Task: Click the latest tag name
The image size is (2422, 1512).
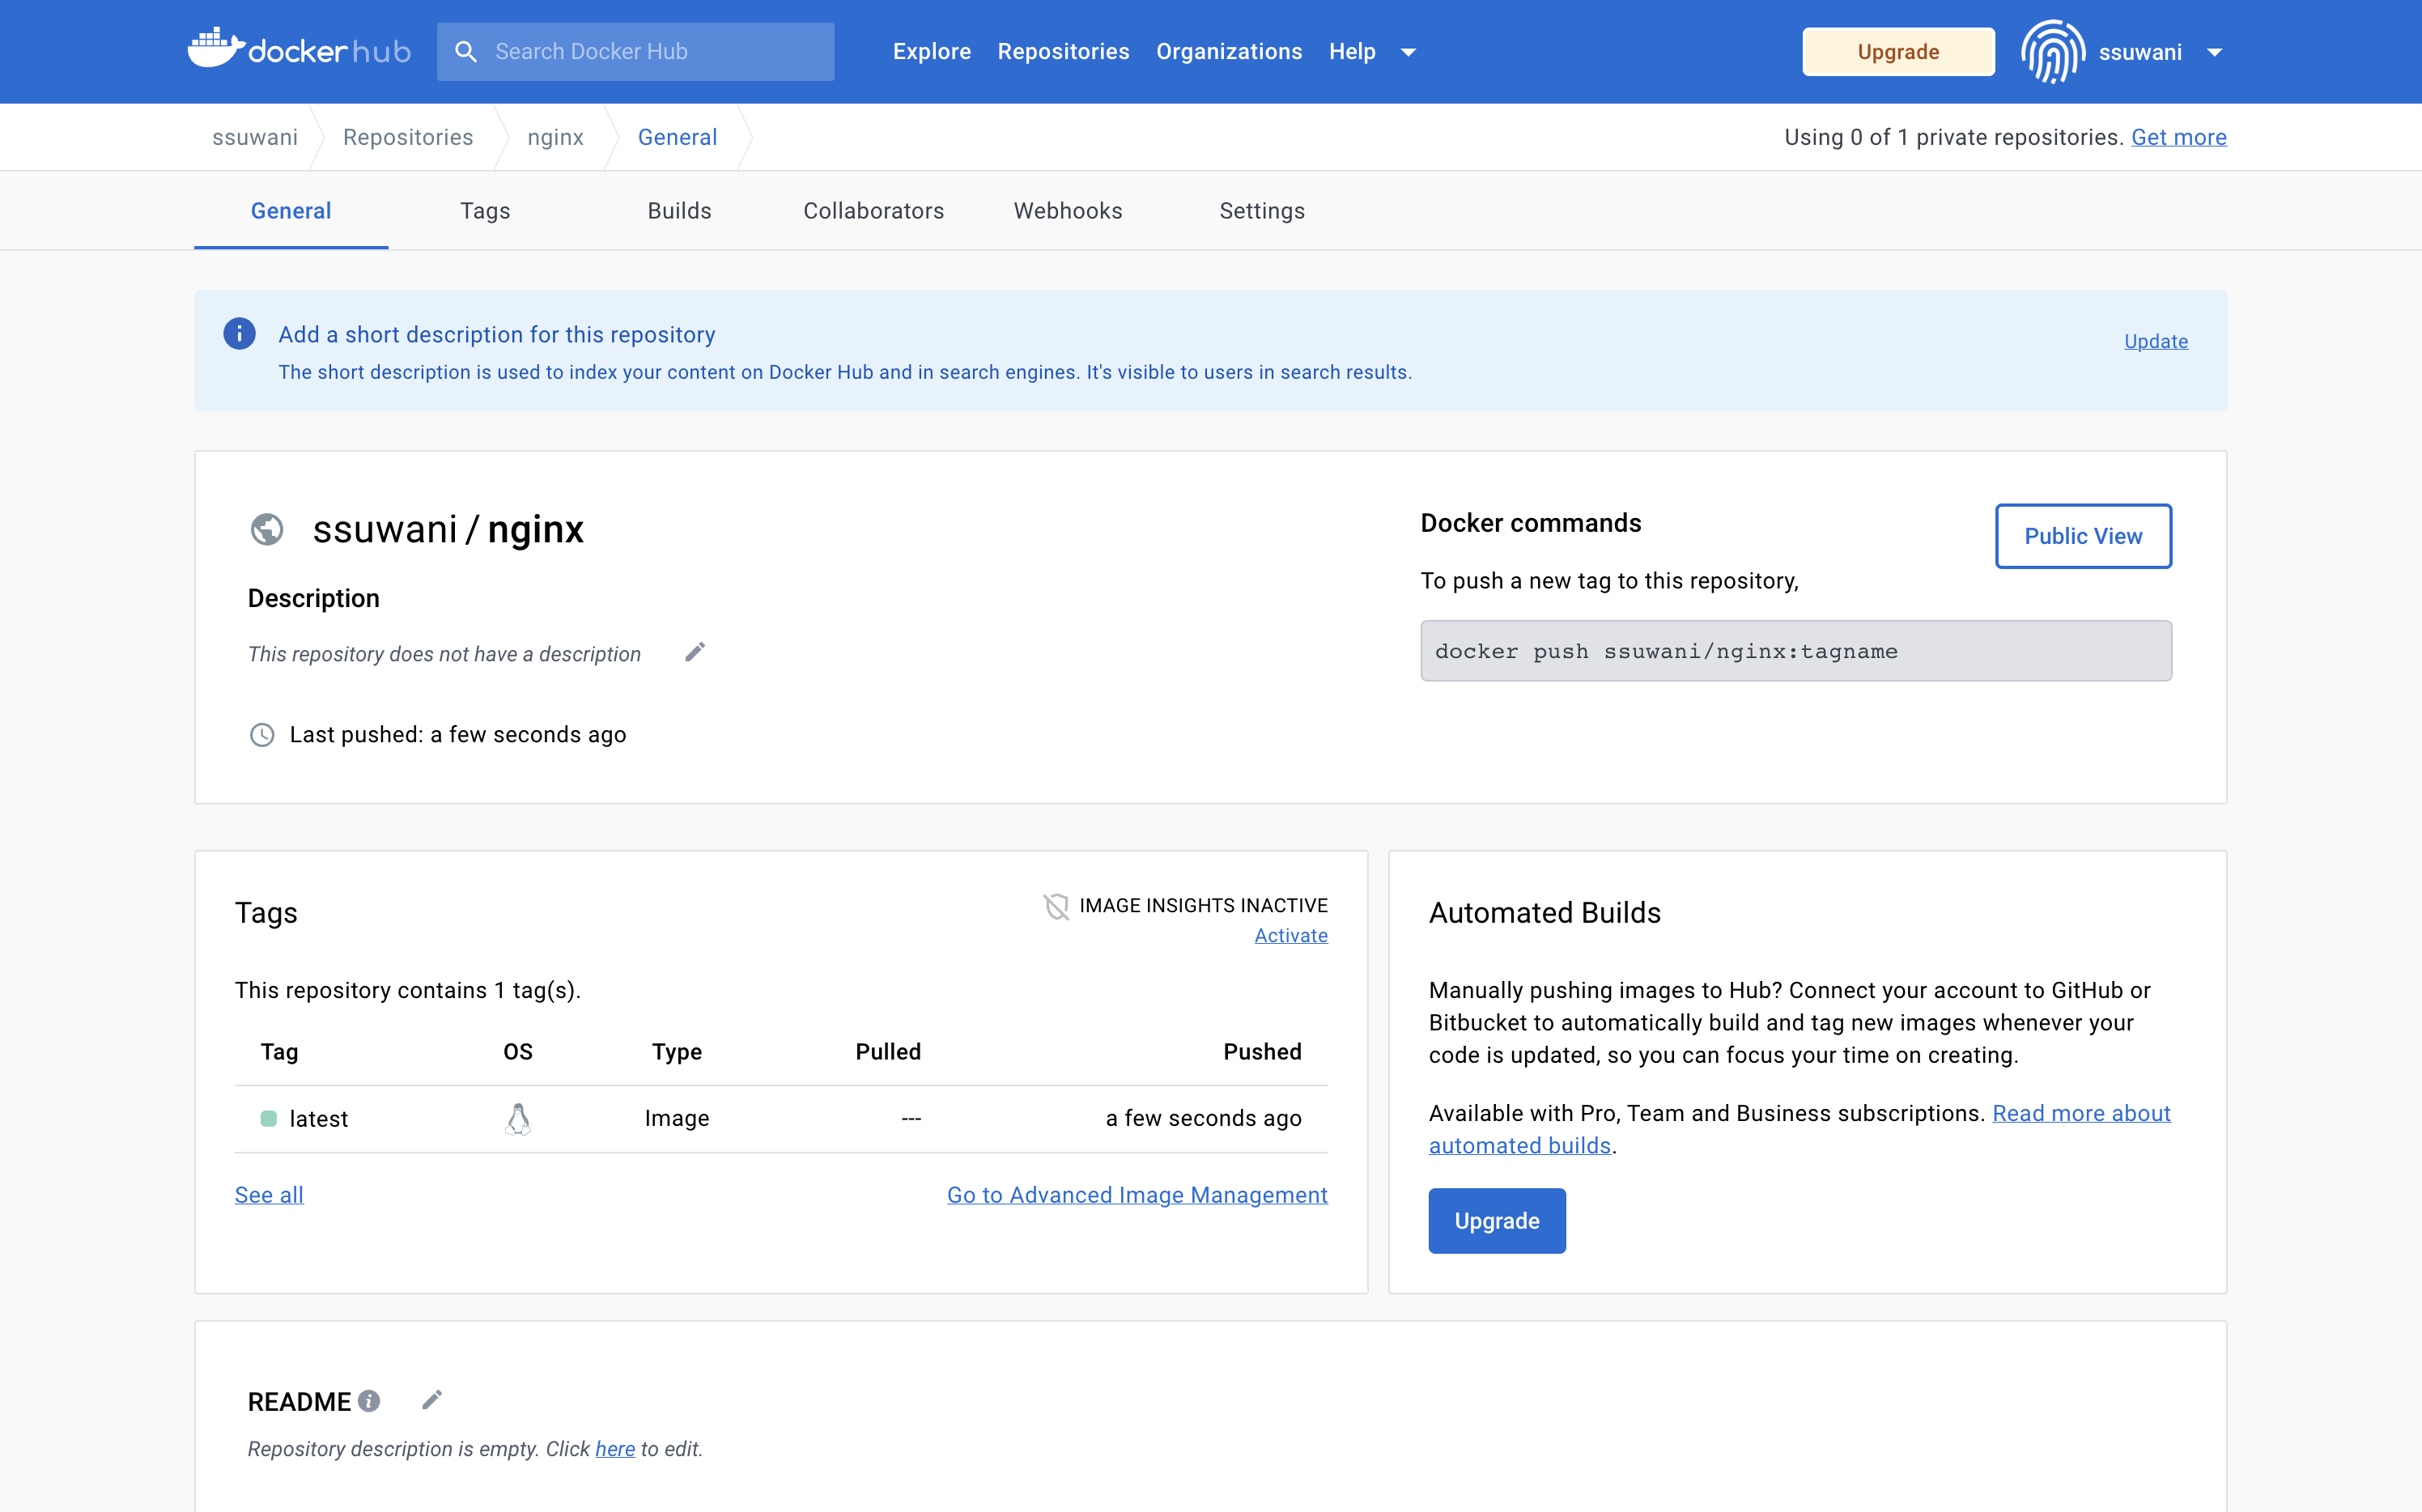Action: [x=318, y=1119]
